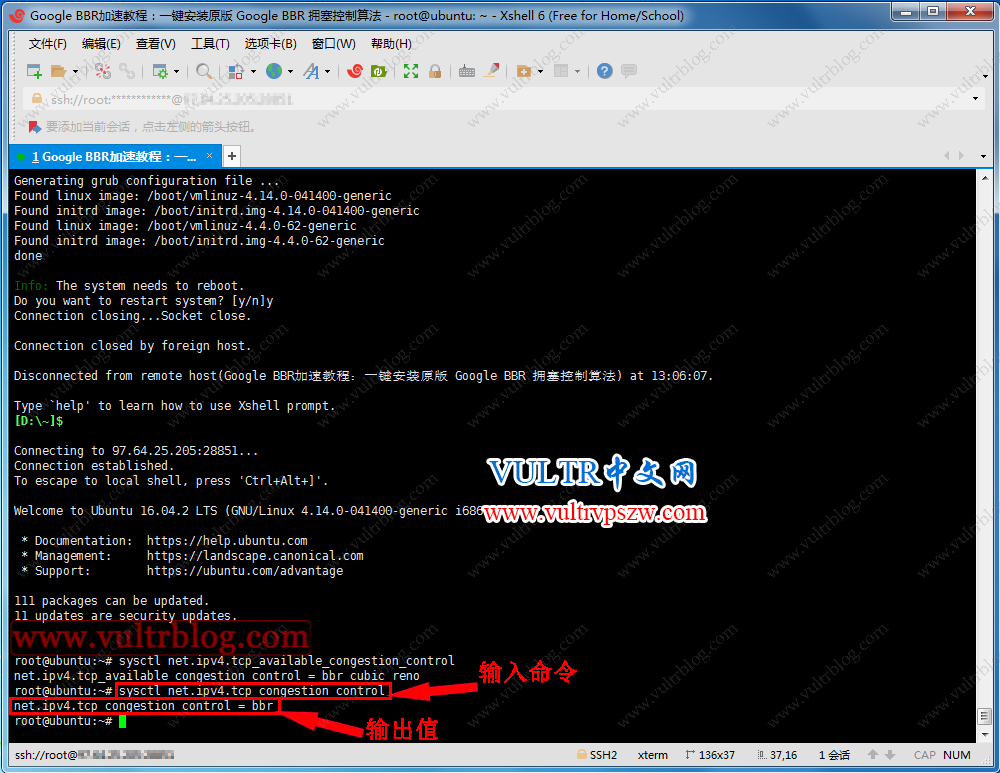Click the NUM indicator in the status bar
Viewport: 1000px width, 773px height.
957,755
